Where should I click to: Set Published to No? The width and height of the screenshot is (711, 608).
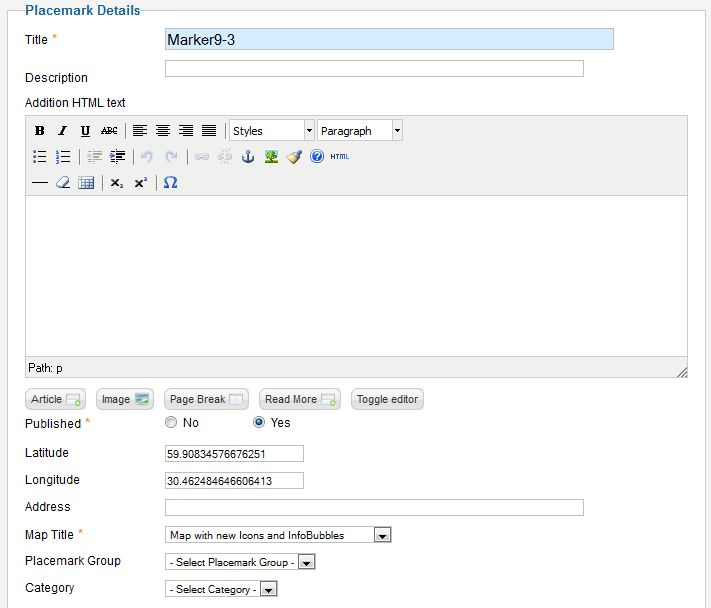(x=171, y=423)
